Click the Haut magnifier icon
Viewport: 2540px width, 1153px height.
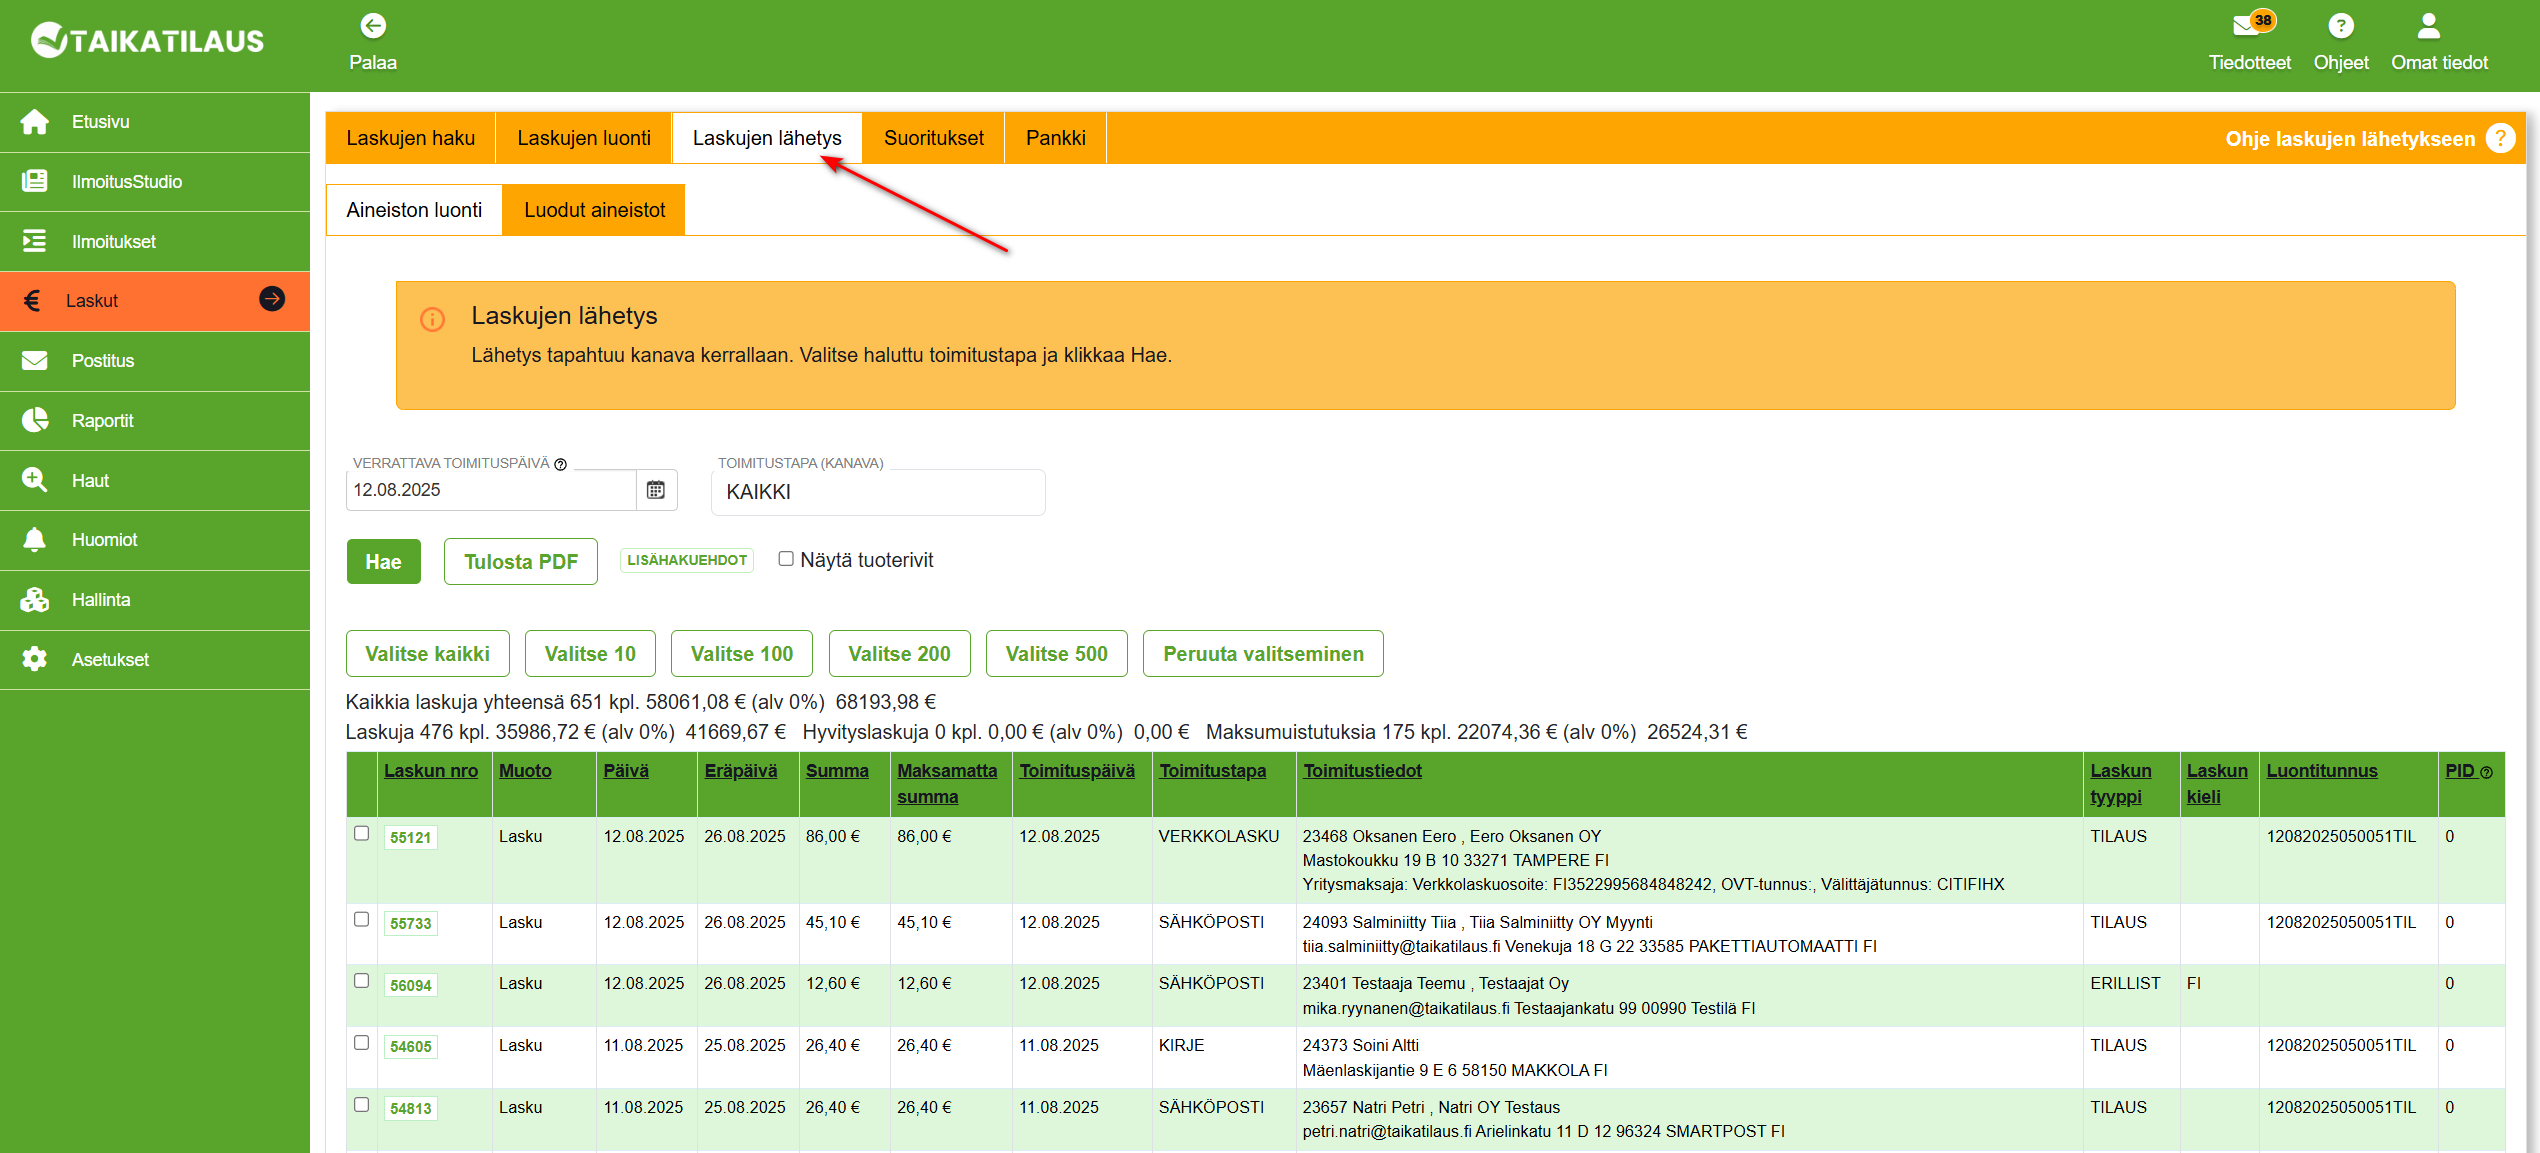click(x=35, y=480)
